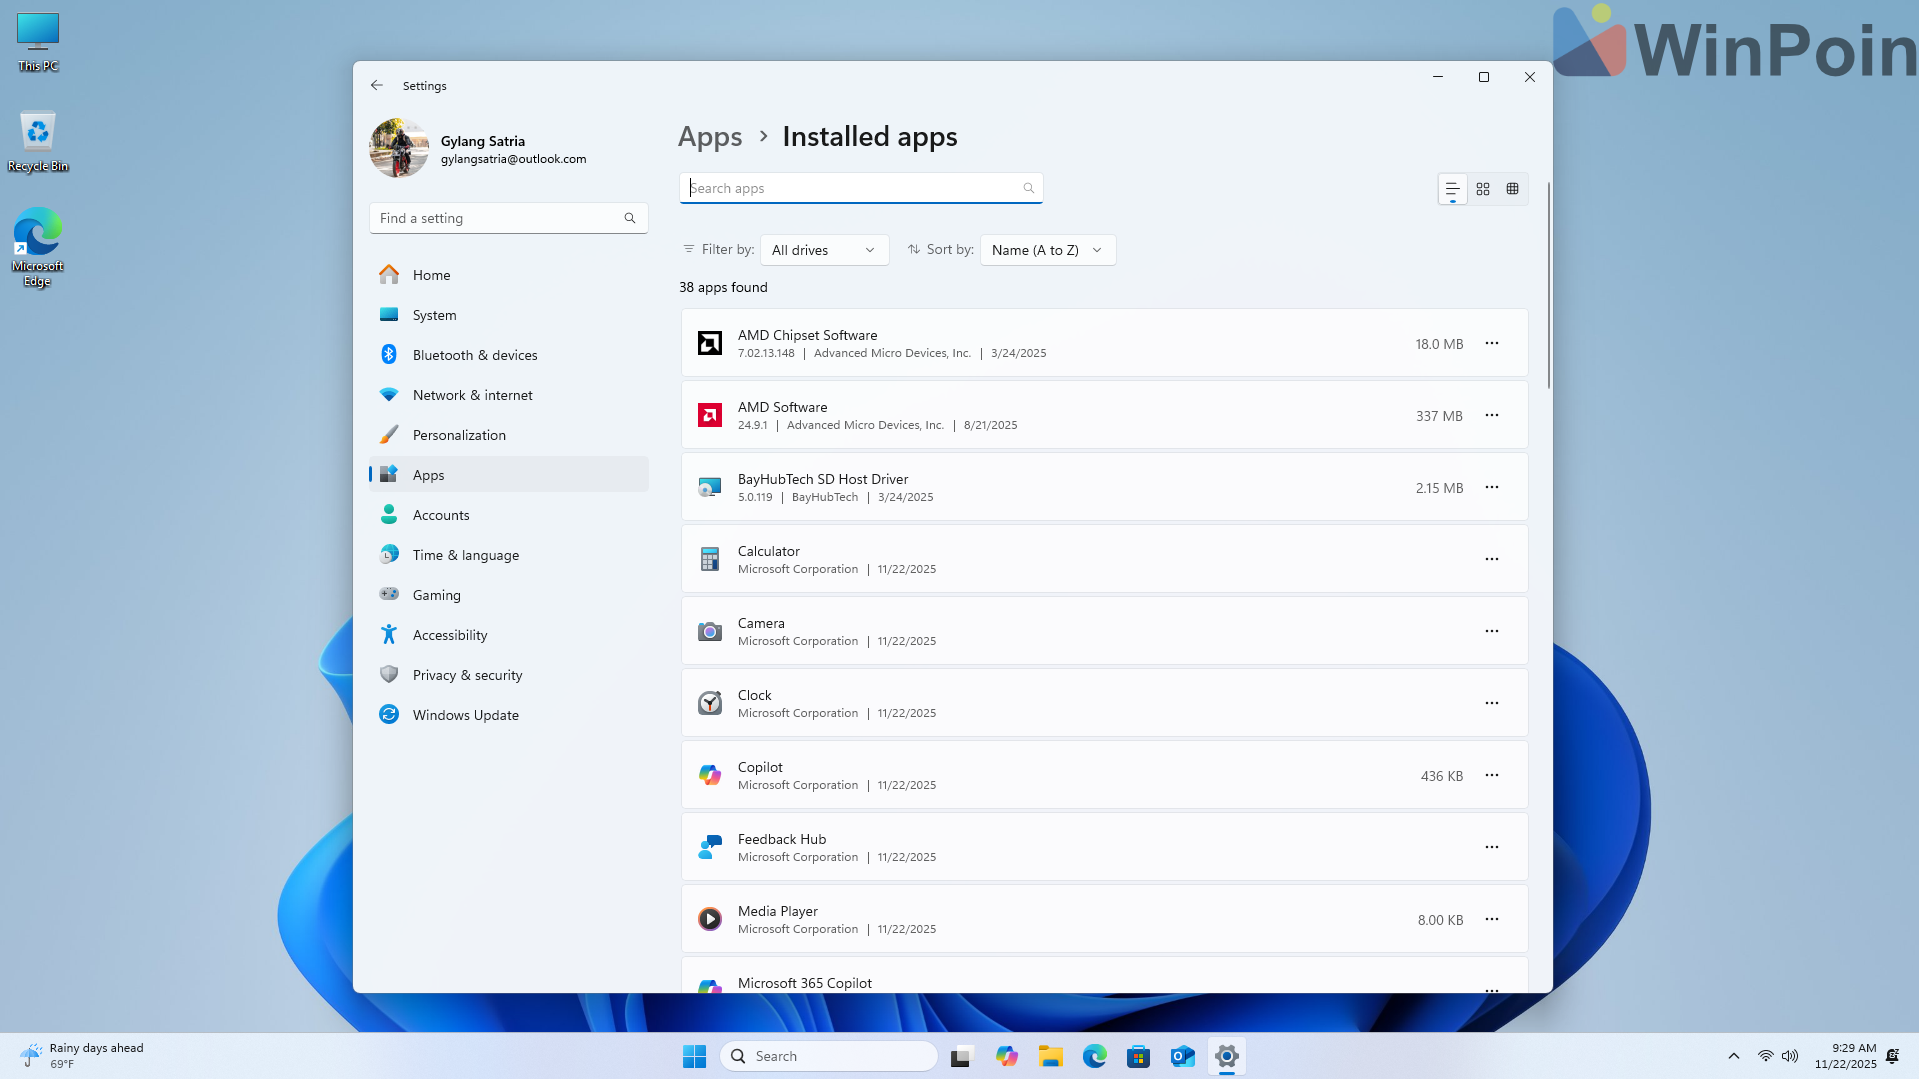Switch to tile view layout icon

pyautogui.click(x=1512, y=189)
